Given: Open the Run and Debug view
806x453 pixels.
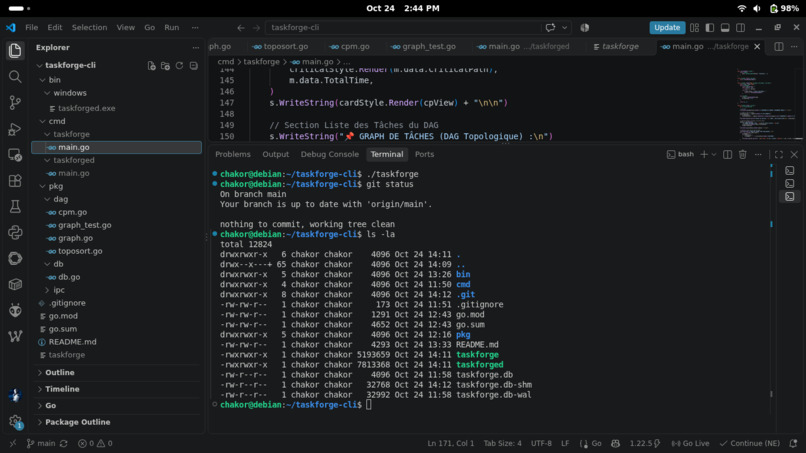Looking at the screenshot, I should click(15, 129).
